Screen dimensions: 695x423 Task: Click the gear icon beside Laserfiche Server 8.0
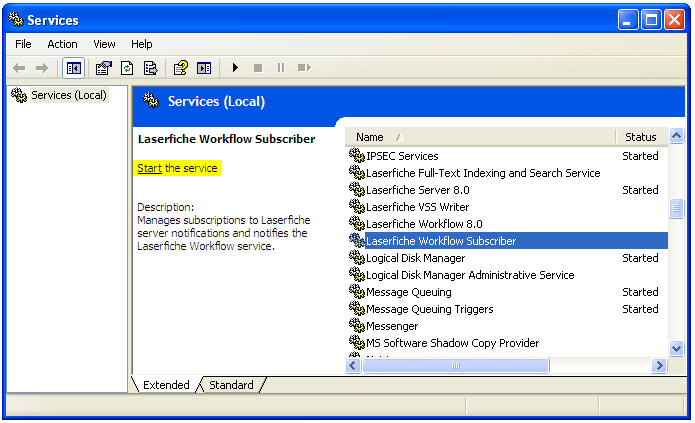[356, 189]
